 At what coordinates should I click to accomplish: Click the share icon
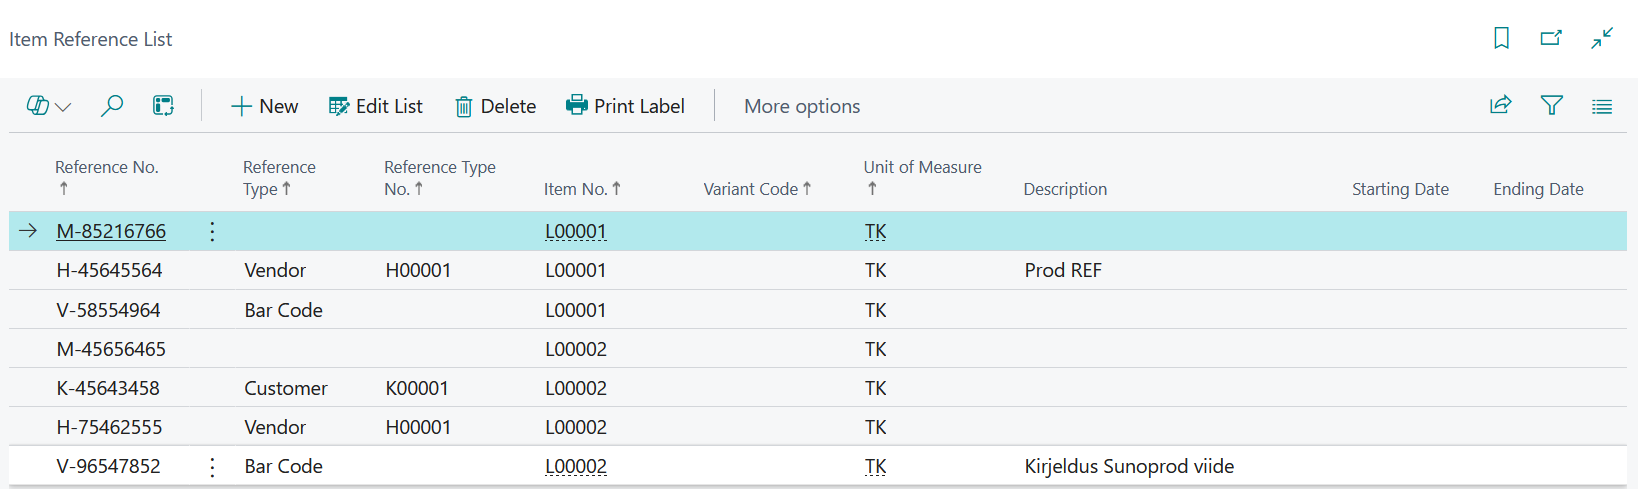[1500, 105]
